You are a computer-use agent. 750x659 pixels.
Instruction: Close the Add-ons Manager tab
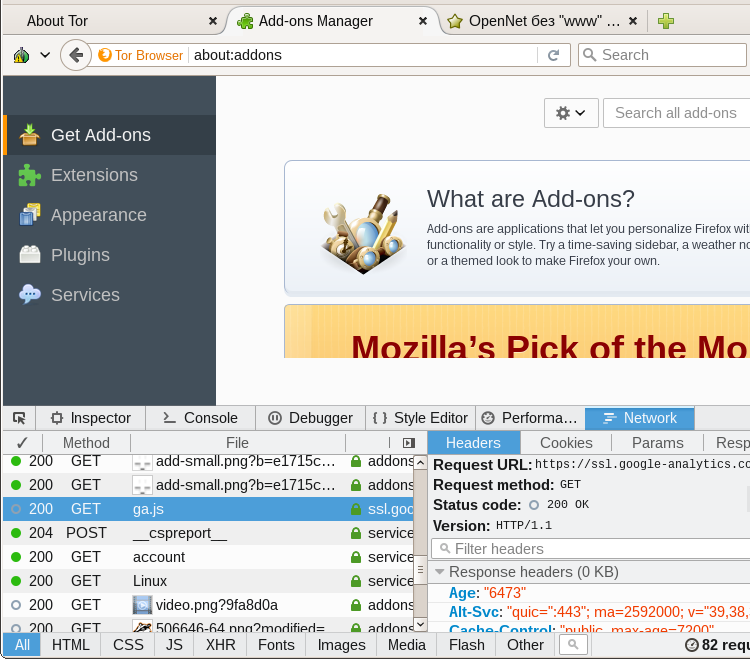pos(423,21)
